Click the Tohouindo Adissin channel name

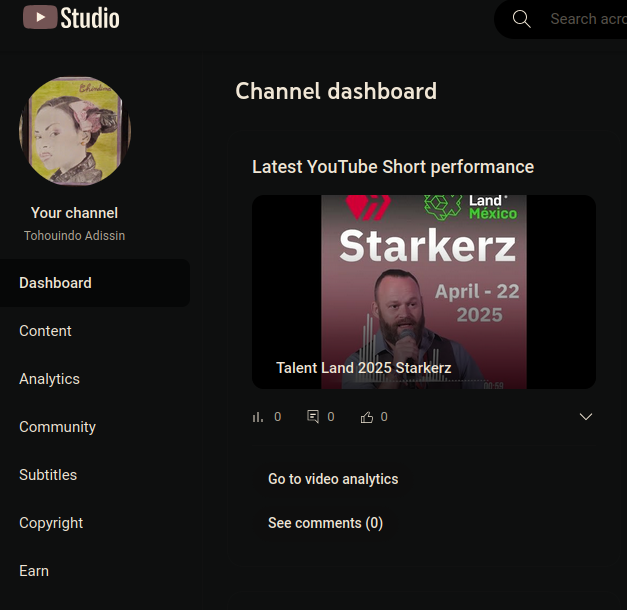(74, 236)
